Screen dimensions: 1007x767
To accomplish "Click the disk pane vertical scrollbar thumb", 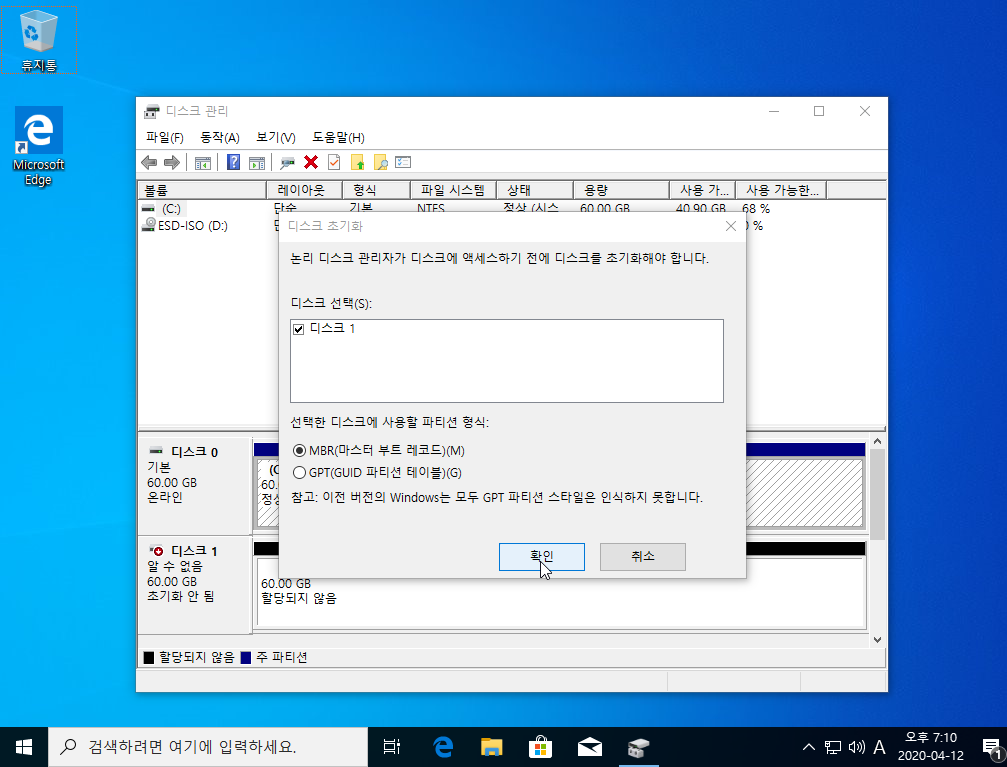I will pyautogui.click(x=877, y=495).
